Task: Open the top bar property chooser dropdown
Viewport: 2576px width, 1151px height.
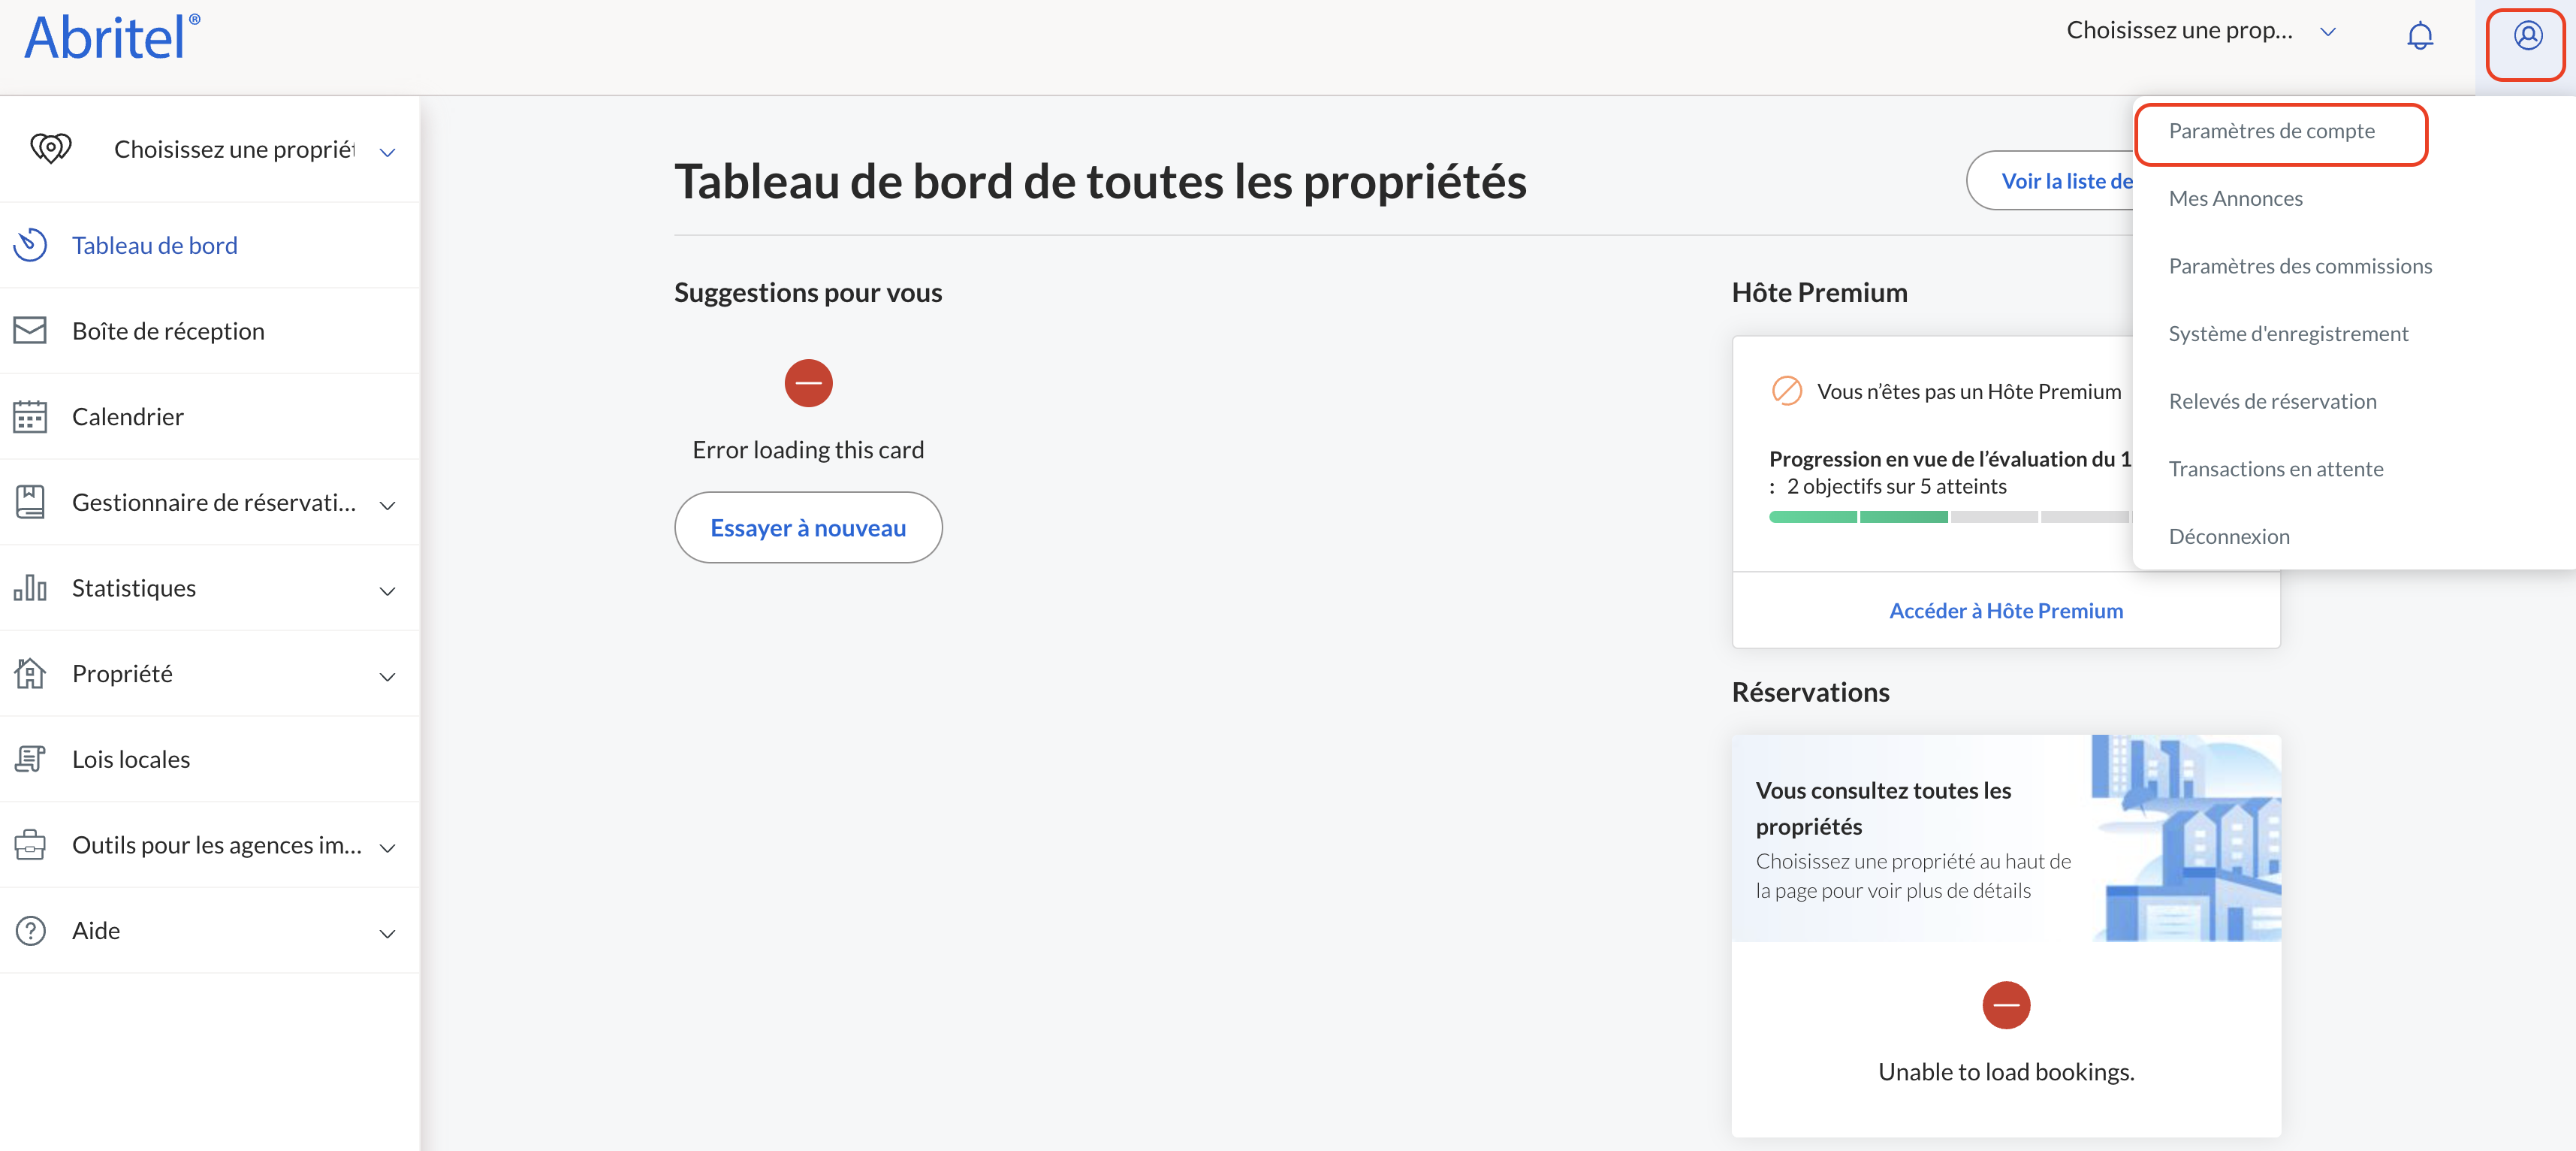Action: click(x=2200, y=31)
